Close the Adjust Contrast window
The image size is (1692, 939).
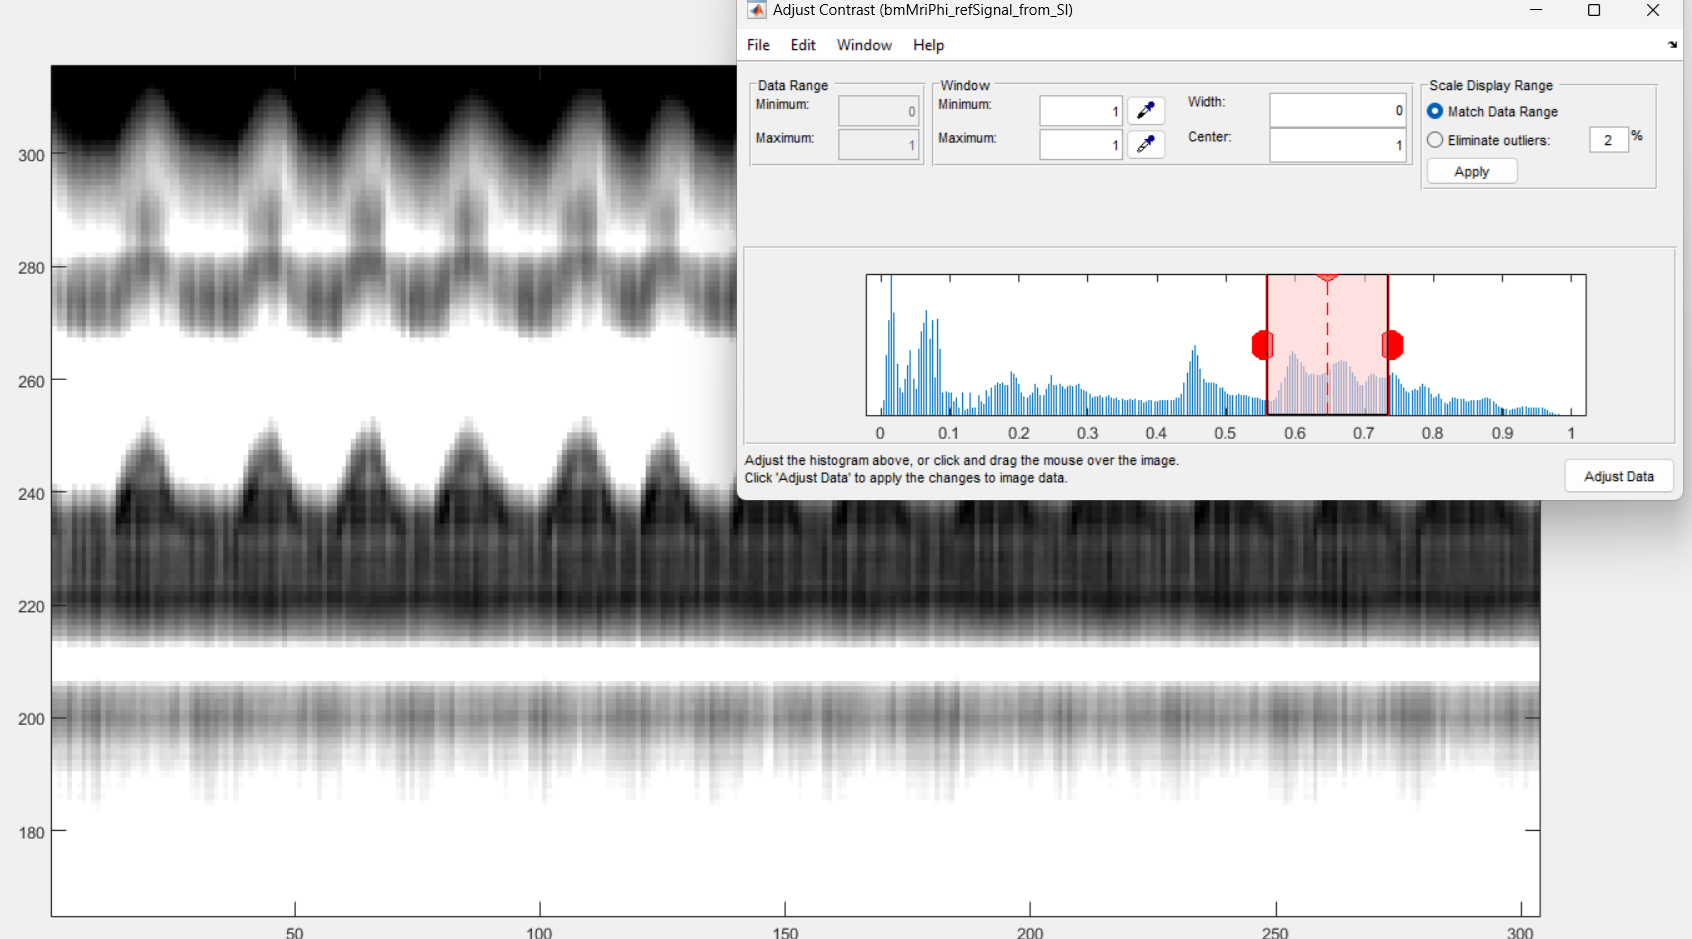pyautogui.click(x=1653, y=10)
